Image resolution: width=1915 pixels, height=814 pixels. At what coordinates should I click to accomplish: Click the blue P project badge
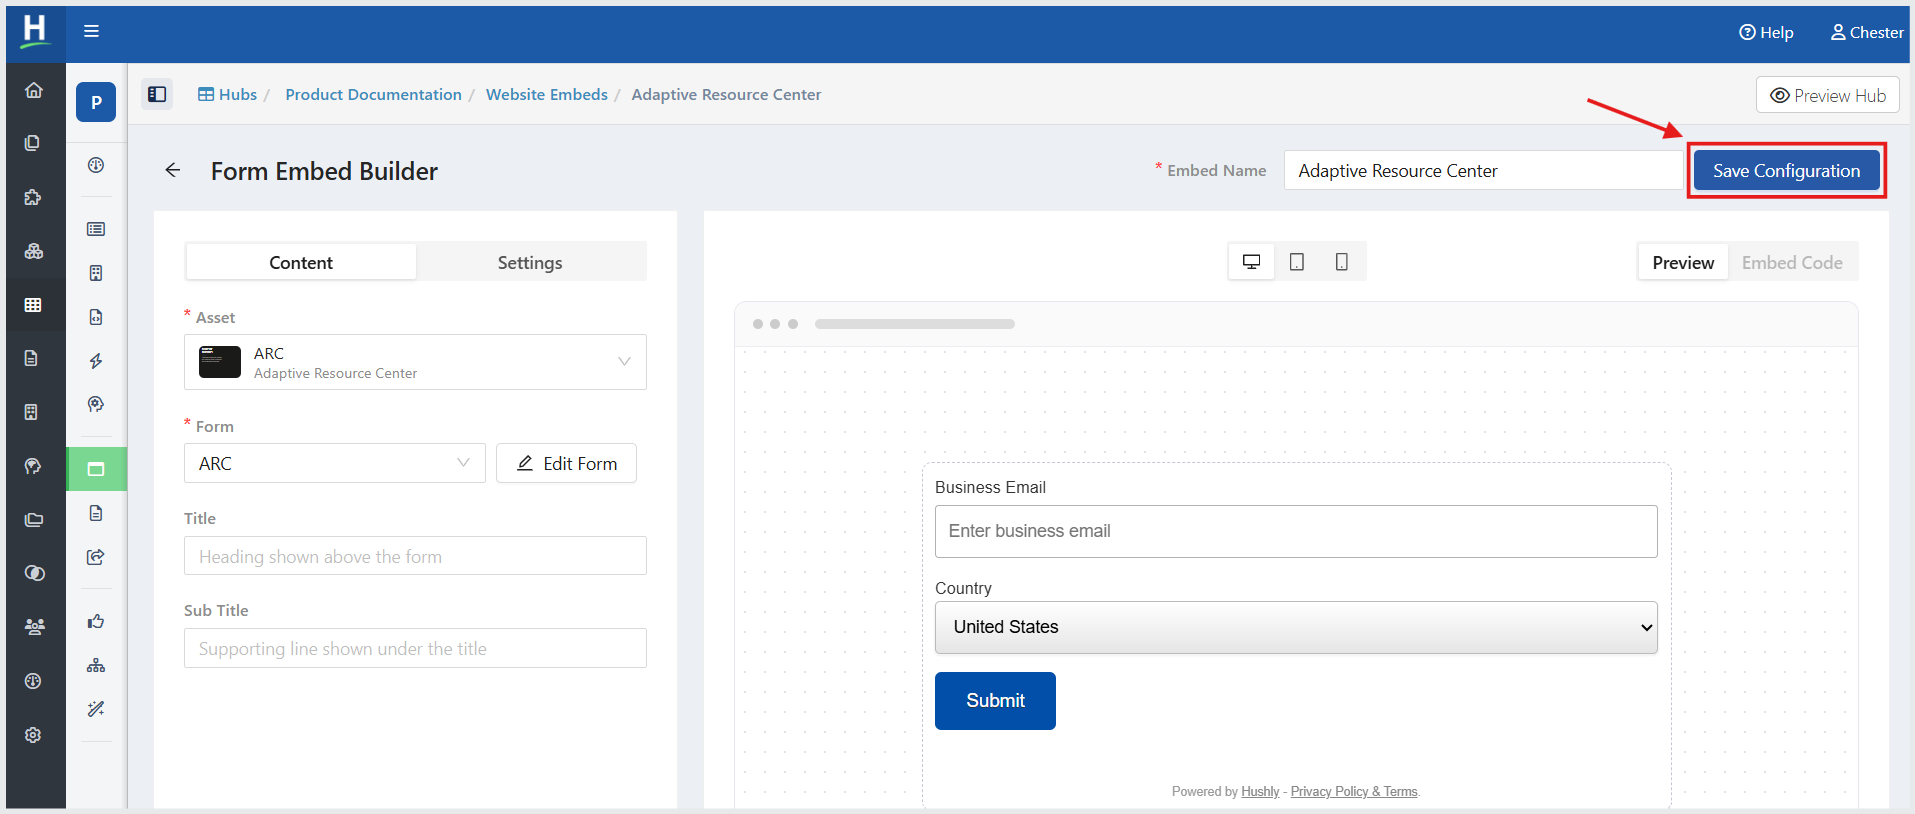(96, 102)
